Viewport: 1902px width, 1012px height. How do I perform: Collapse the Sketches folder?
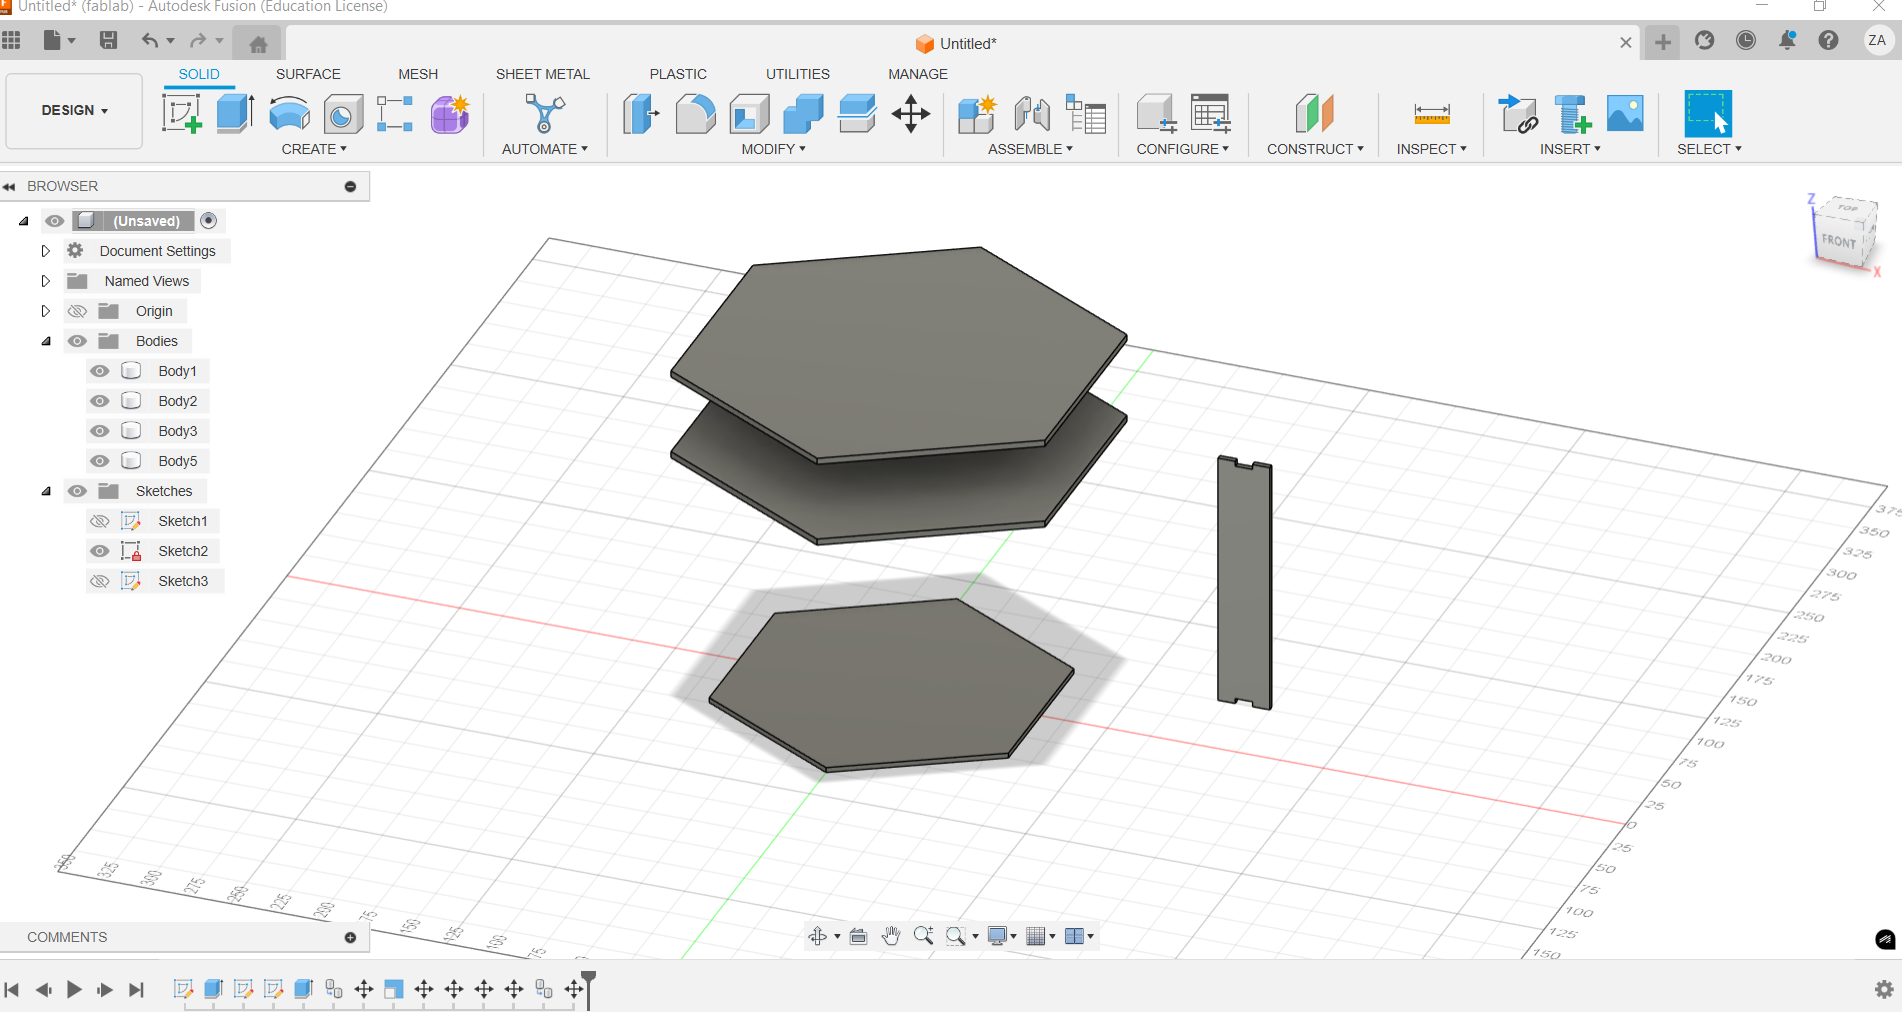[46, 491]
